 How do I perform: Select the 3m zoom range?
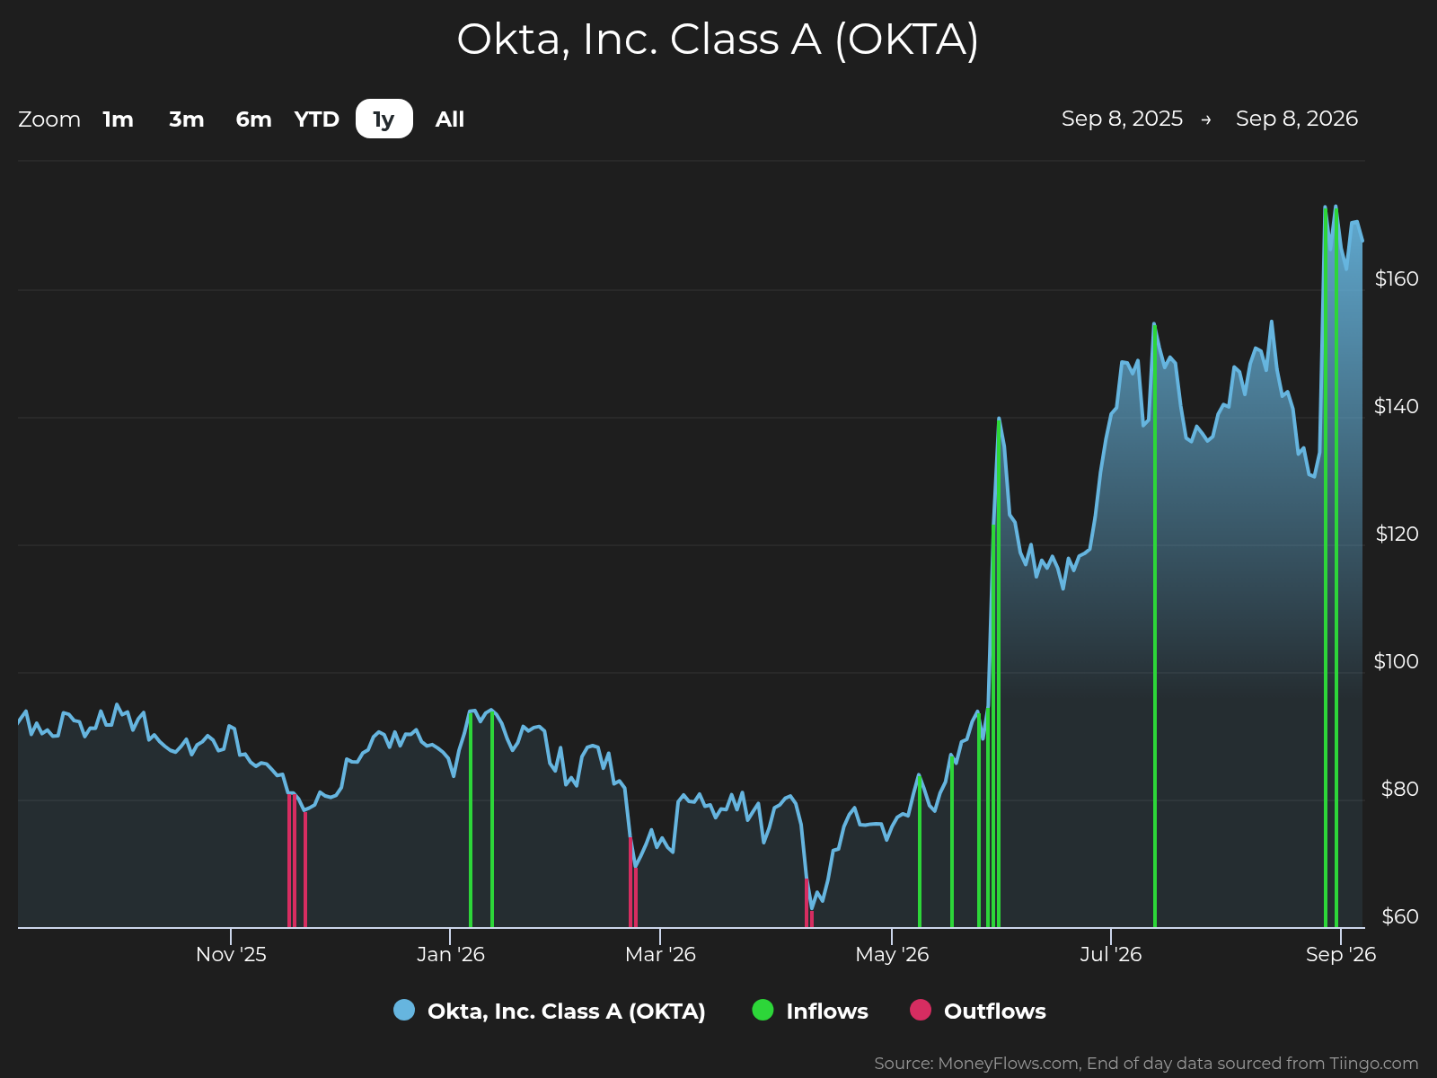coord(186,119)
